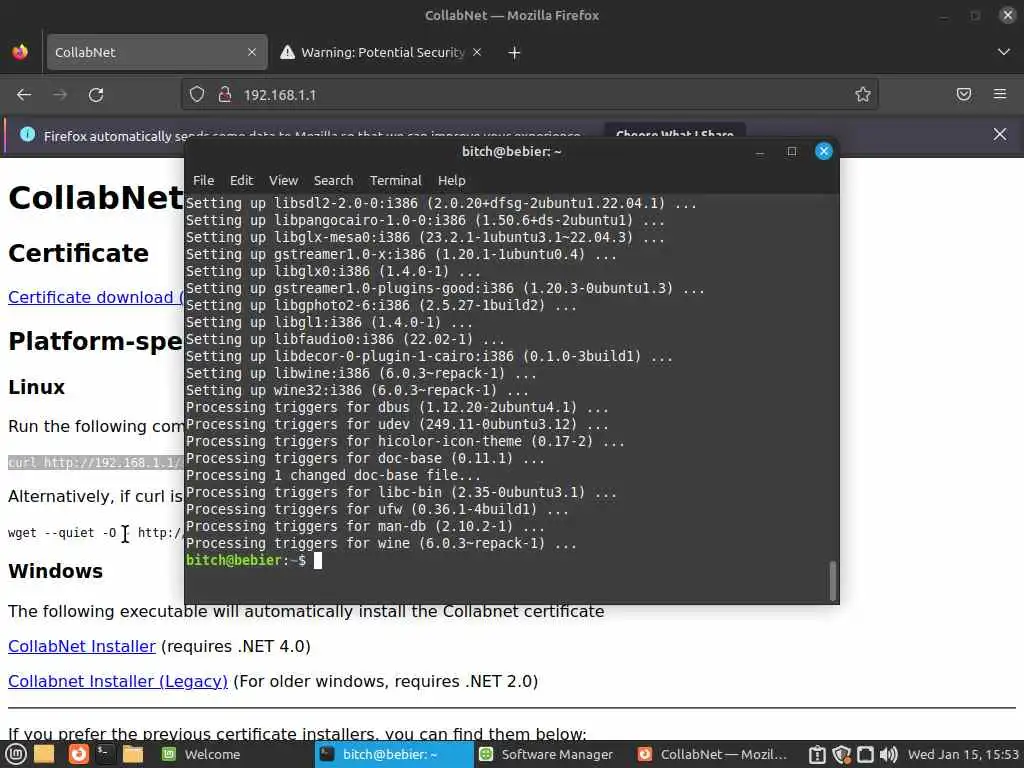1024x768 pixels.
Task: Click the Firefox forward arrow button
Action: click(x=60, y=95)
